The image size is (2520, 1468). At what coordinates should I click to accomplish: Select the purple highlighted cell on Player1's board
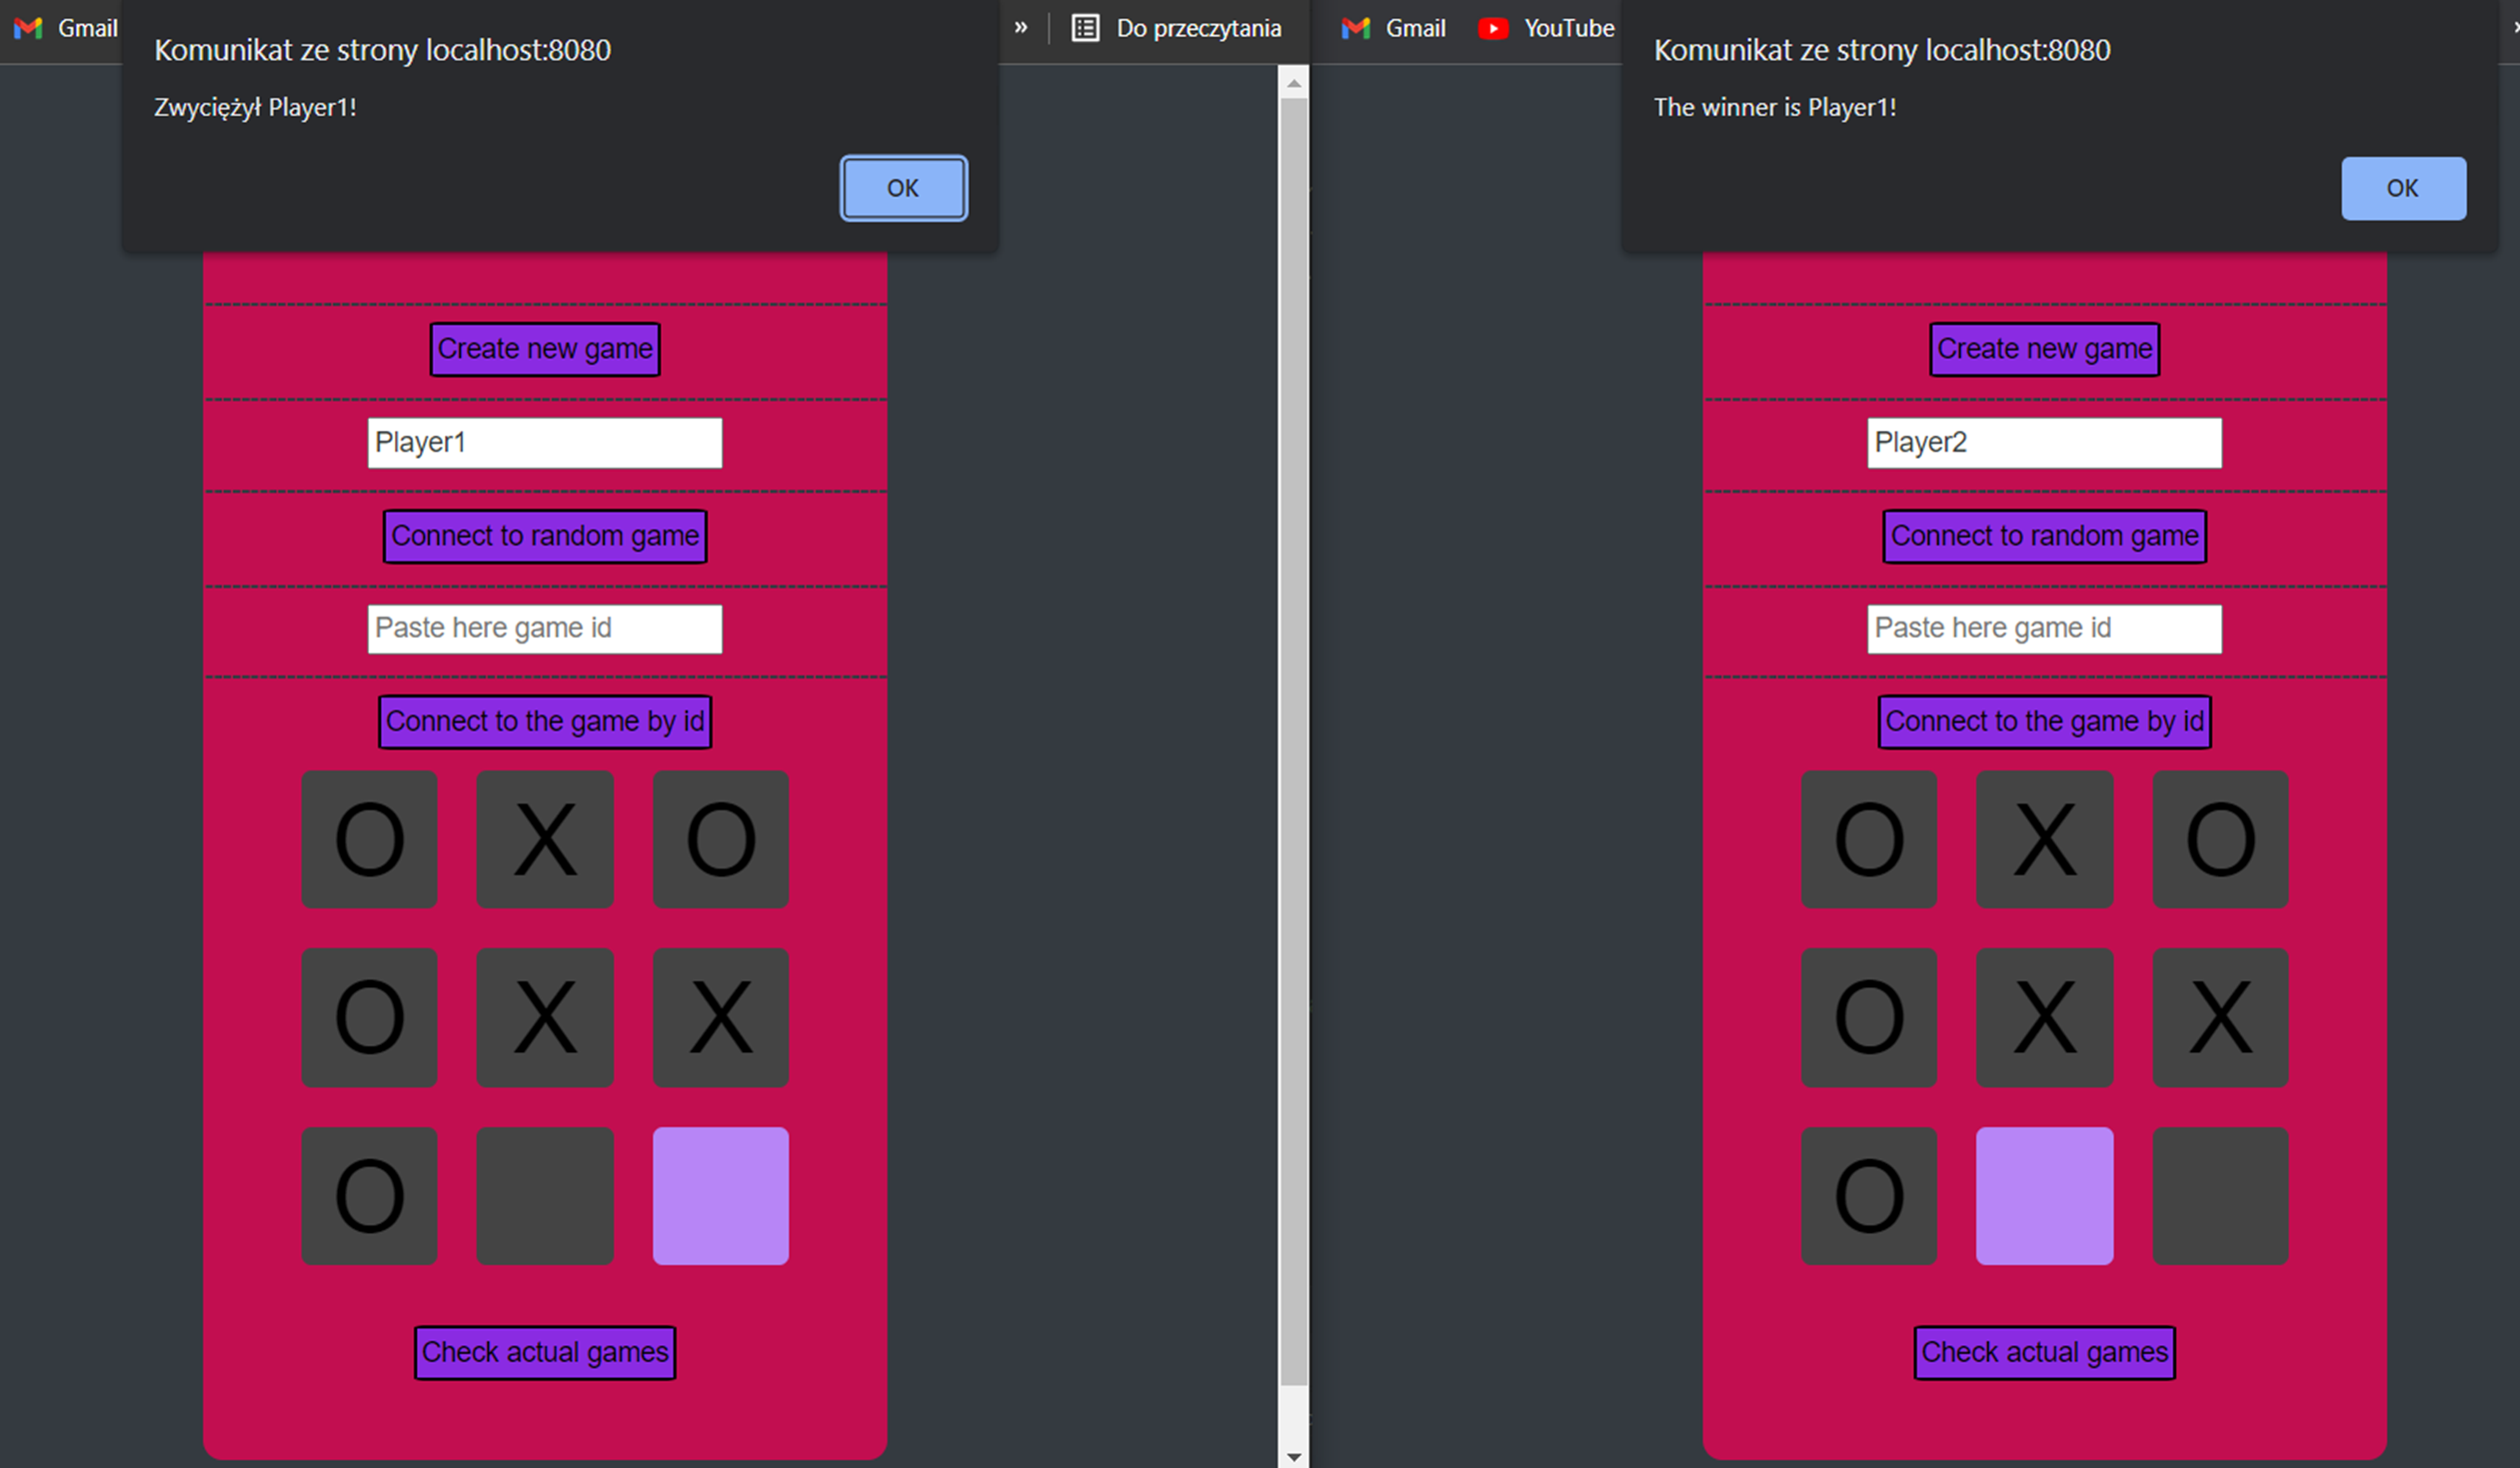coord(720,1195)
